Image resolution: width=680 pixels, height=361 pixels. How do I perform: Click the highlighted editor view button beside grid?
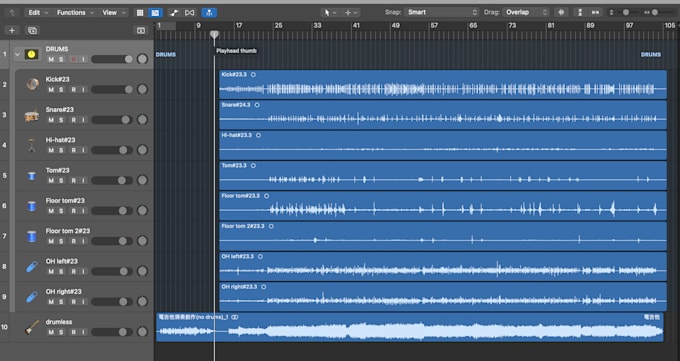[x=155, y=13]
